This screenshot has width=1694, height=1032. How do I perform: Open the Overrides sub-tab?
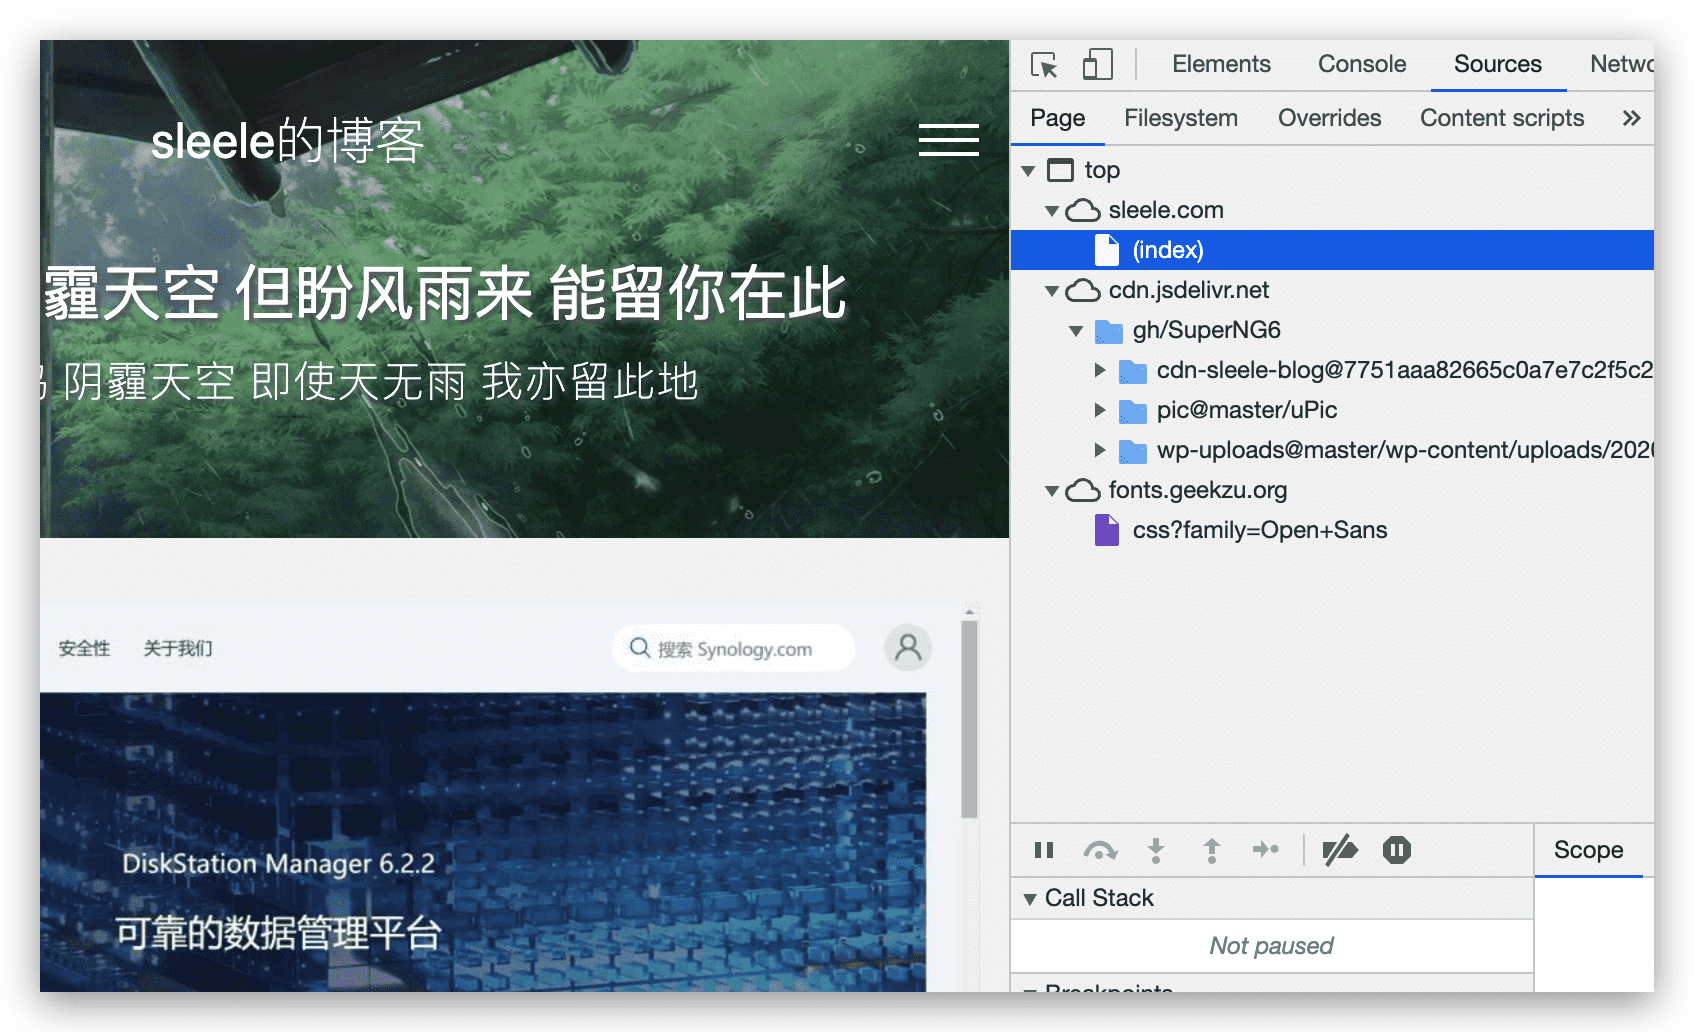pos(1329,118)
